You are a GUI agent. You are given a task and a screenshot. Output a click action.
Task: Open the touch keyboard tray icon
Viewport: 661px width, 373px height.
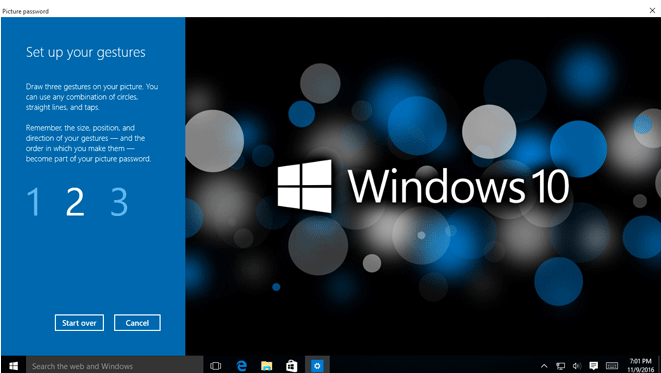coord(612,366)
